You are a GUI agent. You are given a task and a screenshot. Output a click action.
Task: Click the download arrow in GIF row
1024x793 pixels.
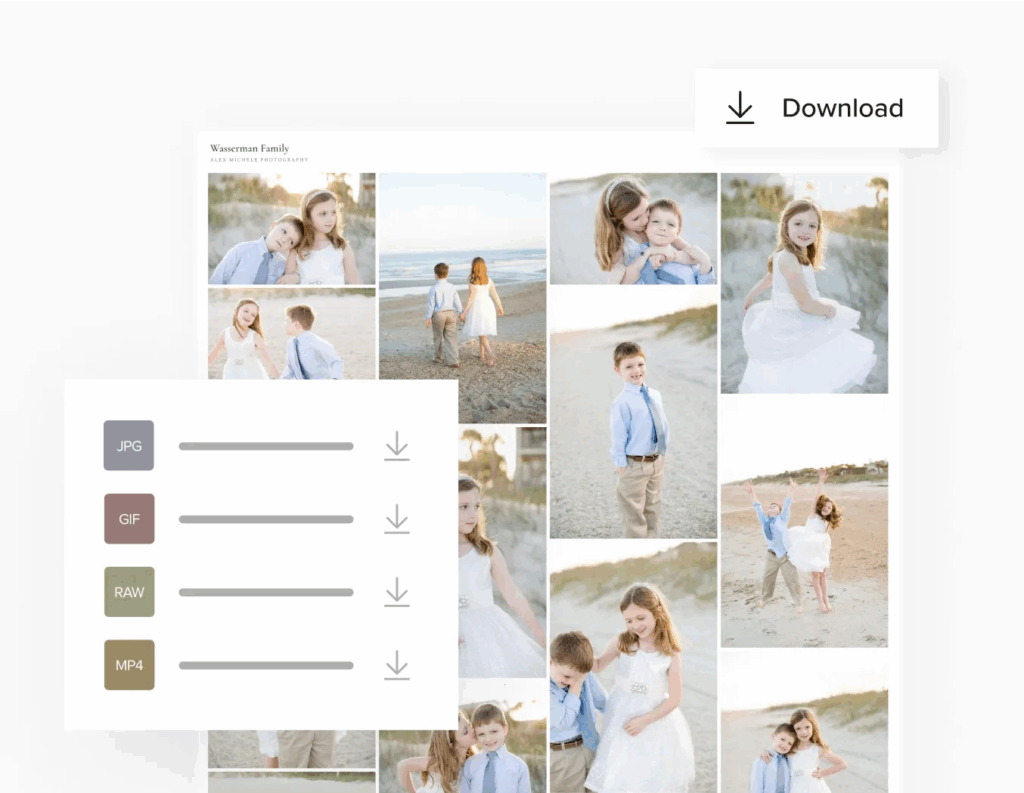tap(397, 519)
